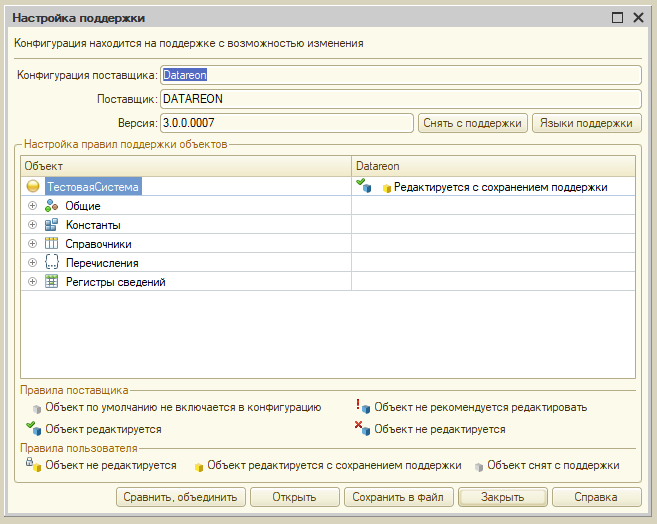Expand the Константы tree node
This screenshot has width=657, height=524.
(33, 224)
